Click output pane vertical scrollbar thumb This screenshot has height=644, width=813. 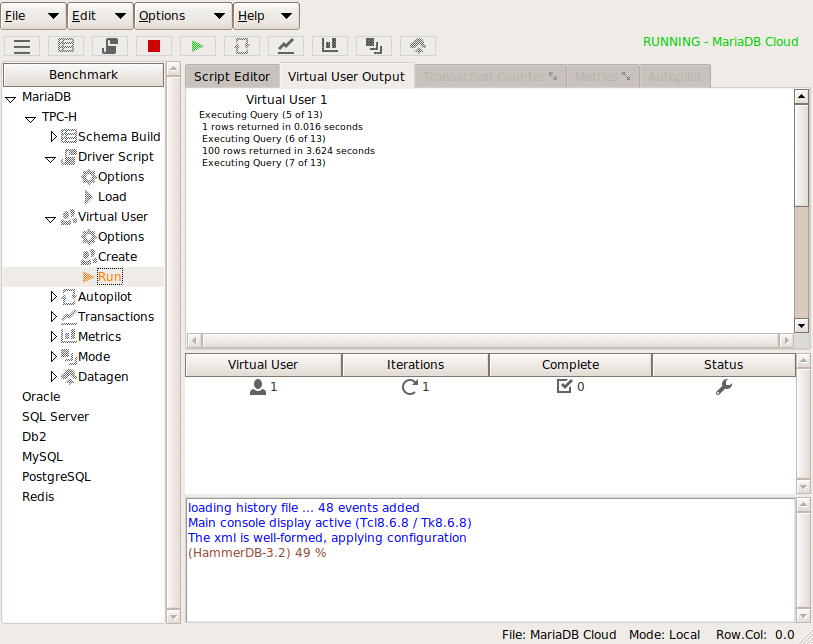point(801,156)
